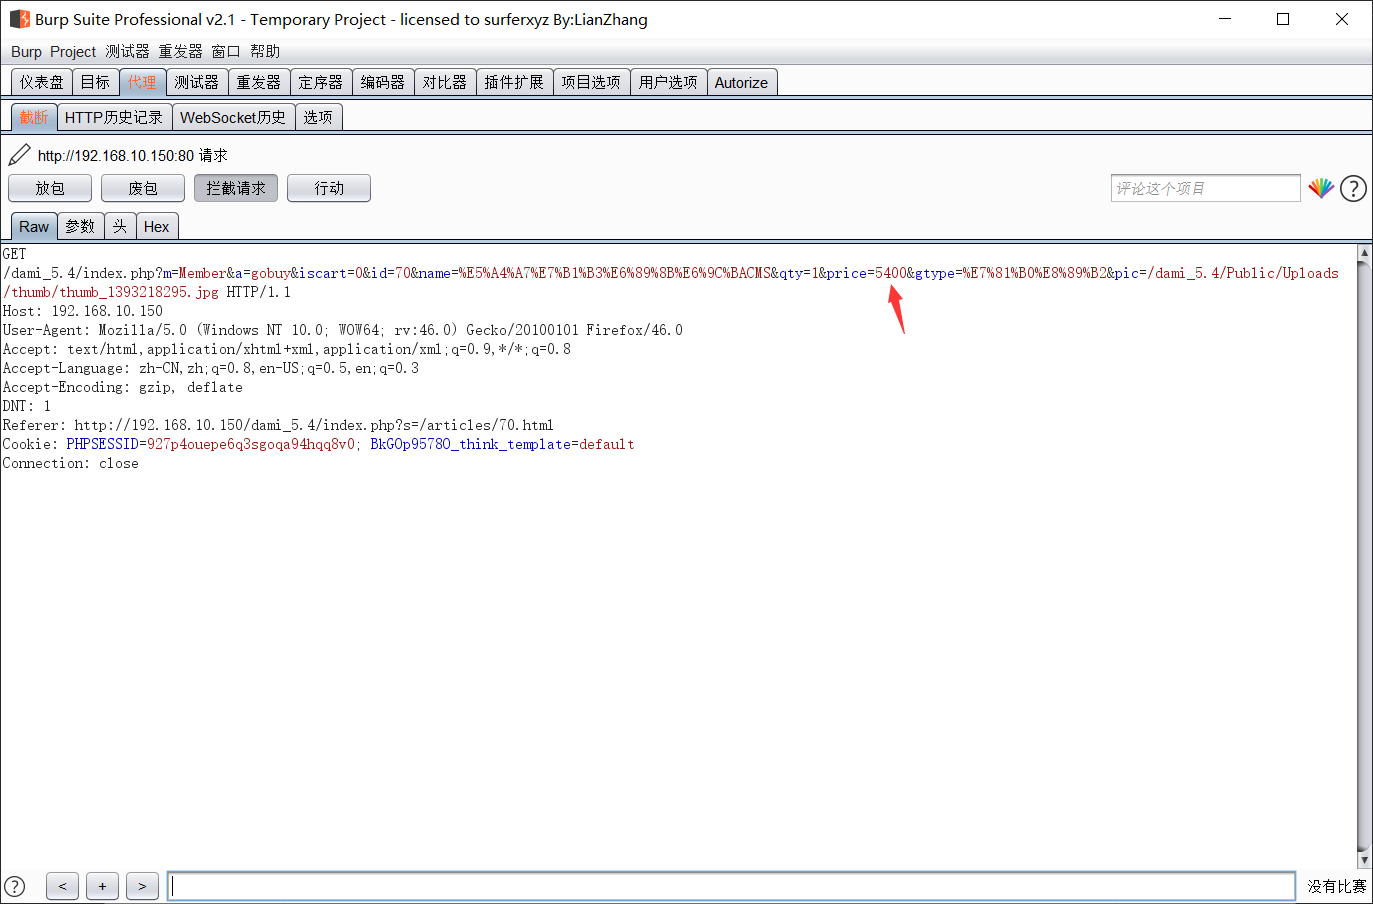Click the Burp Suite logo in title bar
Screen dimensions: 1373x904
(19, 19)
